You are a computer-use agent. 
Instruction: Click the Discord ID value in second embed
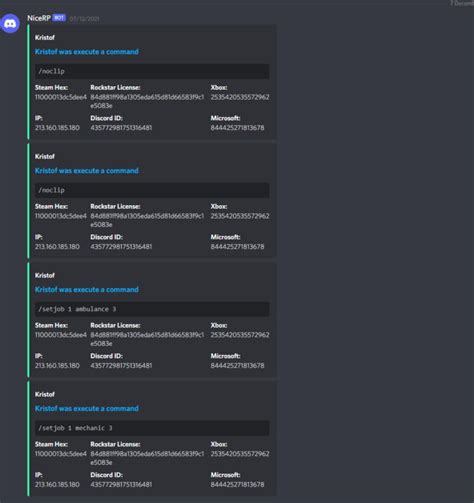pyautogui.click(x=121, y=247)
